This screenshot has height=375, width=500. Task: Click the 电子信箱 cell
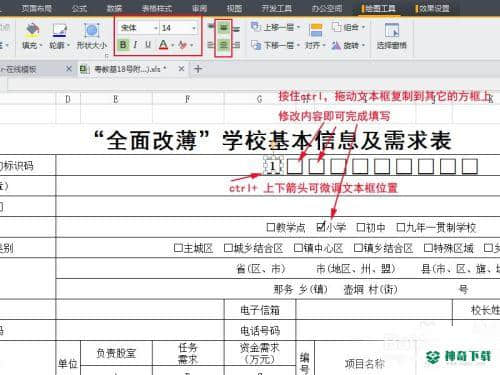(x=260, y=310)
